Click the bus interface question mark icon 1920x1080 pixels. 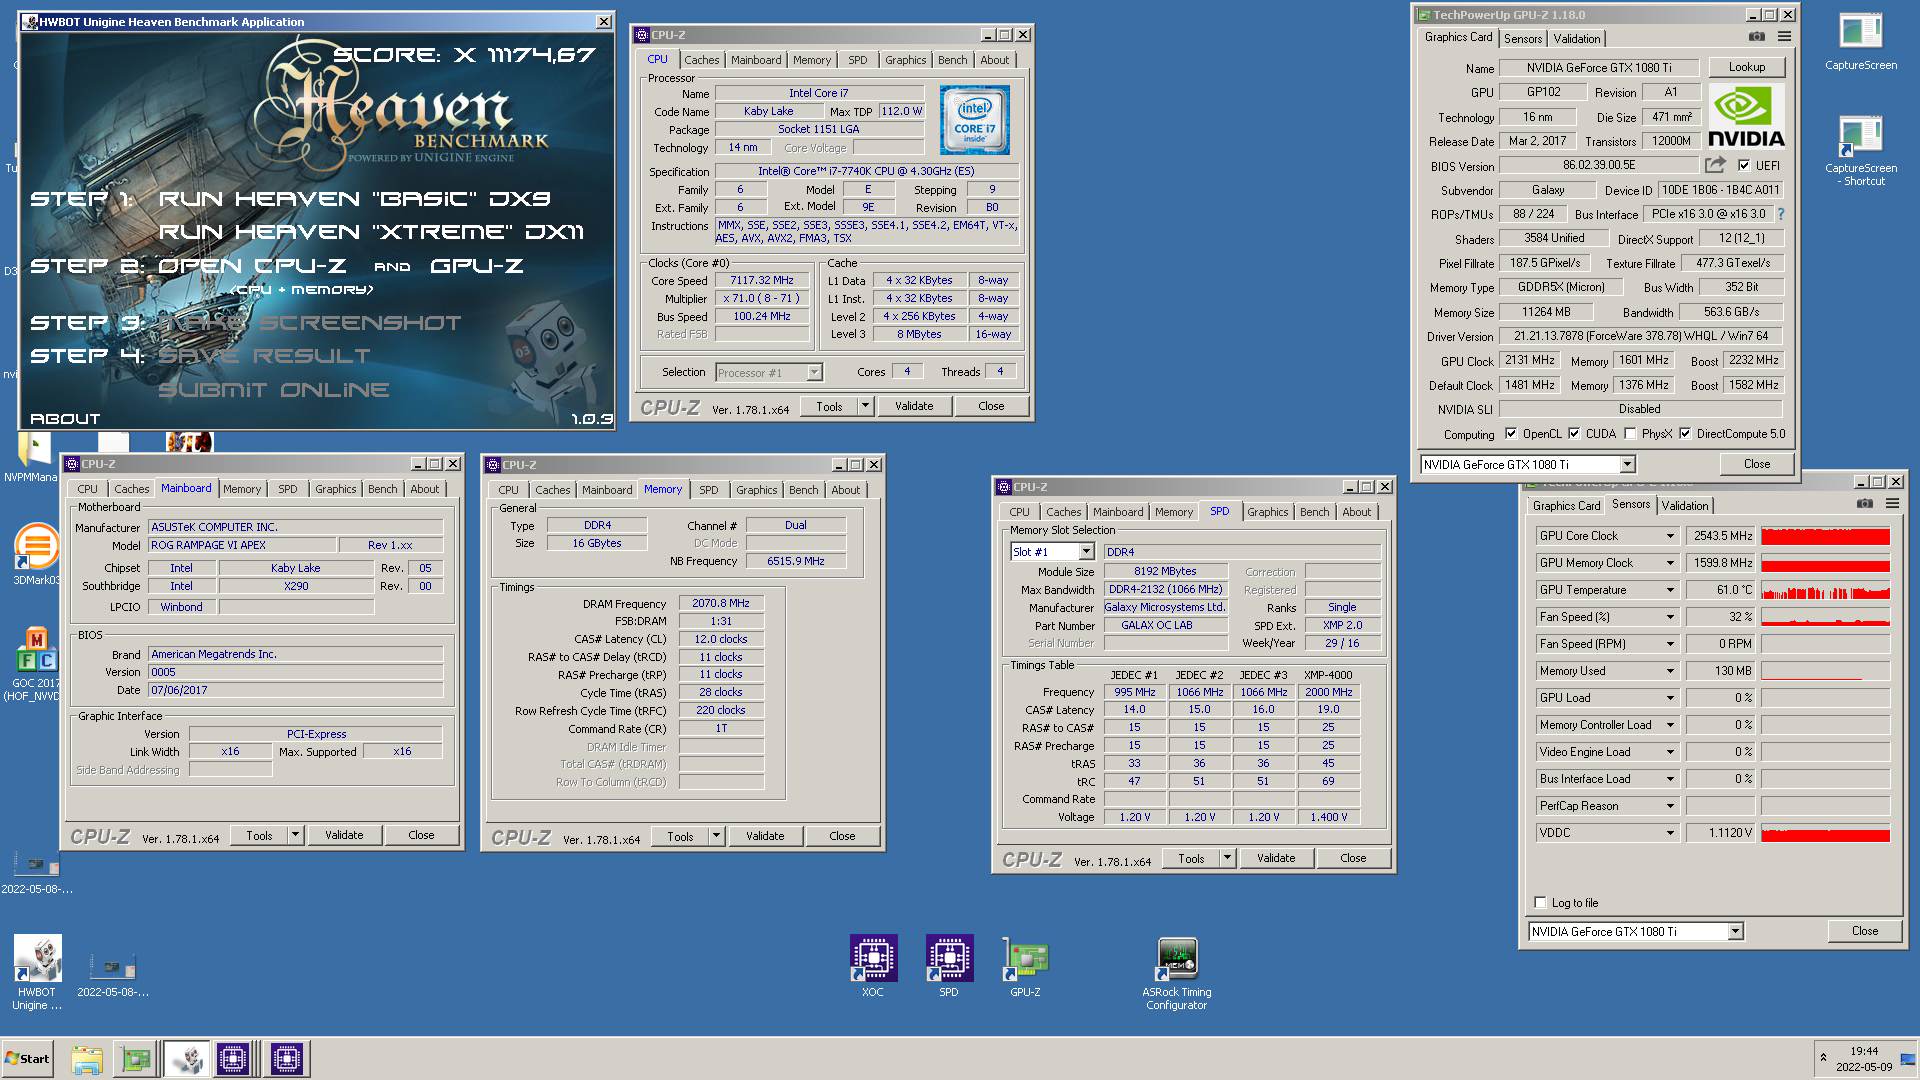click(x=1780, y=214)
